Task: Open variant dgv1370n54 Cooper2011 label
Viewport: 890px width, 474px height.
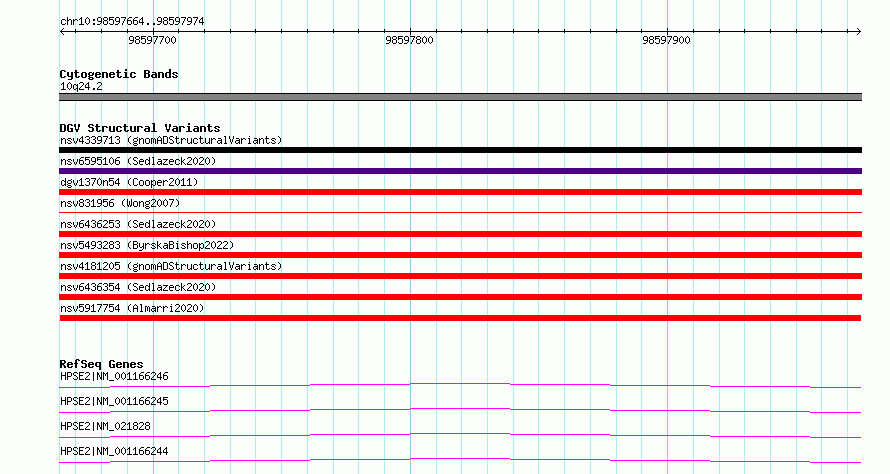Action: click(129, 182)
